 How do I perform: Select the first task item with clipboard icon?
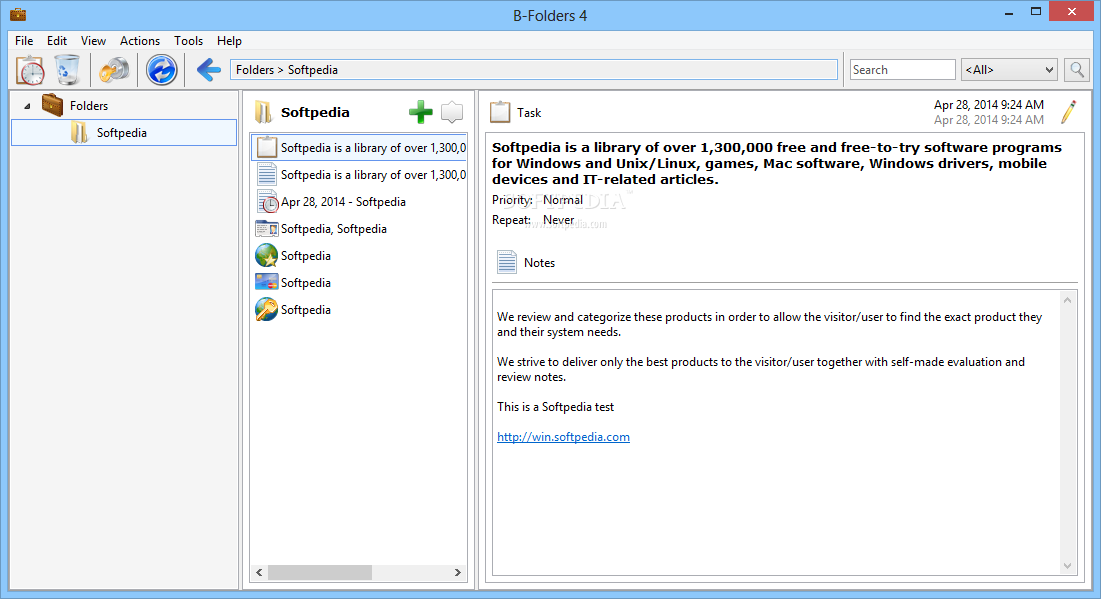pos(359,147)
